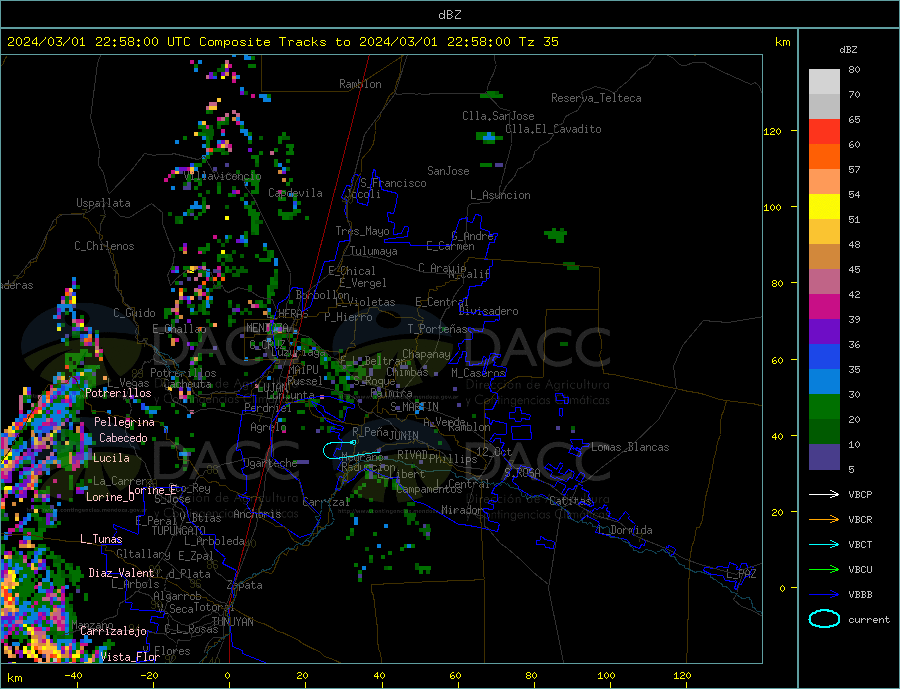This screenshot has height=689, width=900.
Task: Click the TUNUYAN place label
Action: click(x=232, y=622)
